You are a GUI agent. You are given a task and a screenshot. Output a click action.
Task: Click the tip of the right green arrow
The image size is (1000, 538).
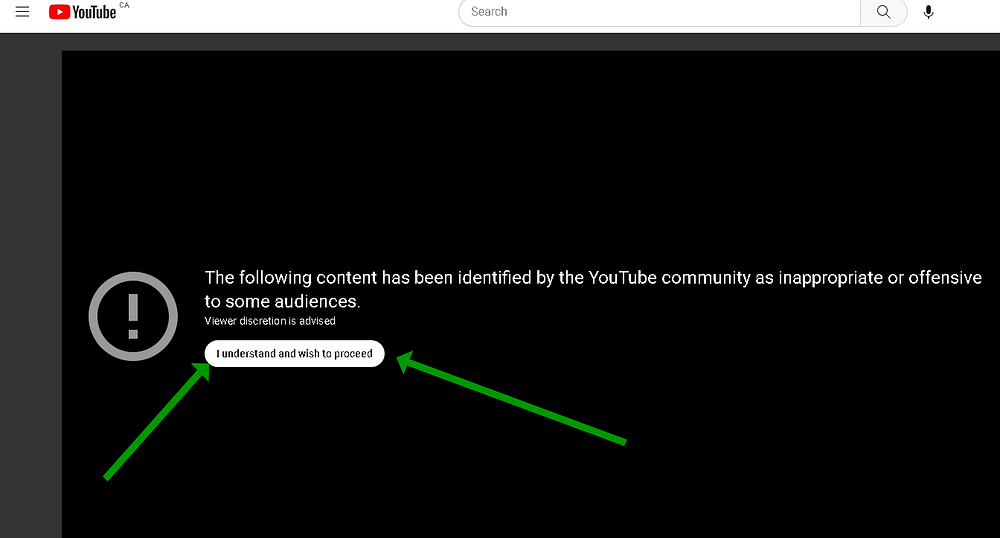coord(402,359)
